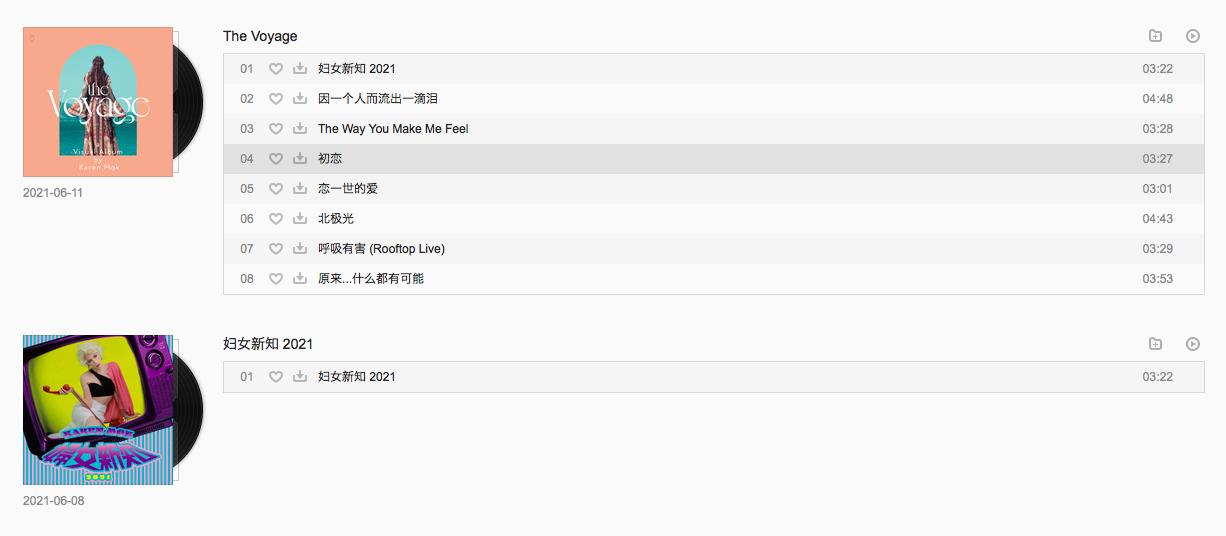Play the 妇女新知 2021 single album
This screenshot has width=1226, height=536.
coord(1193,344)
